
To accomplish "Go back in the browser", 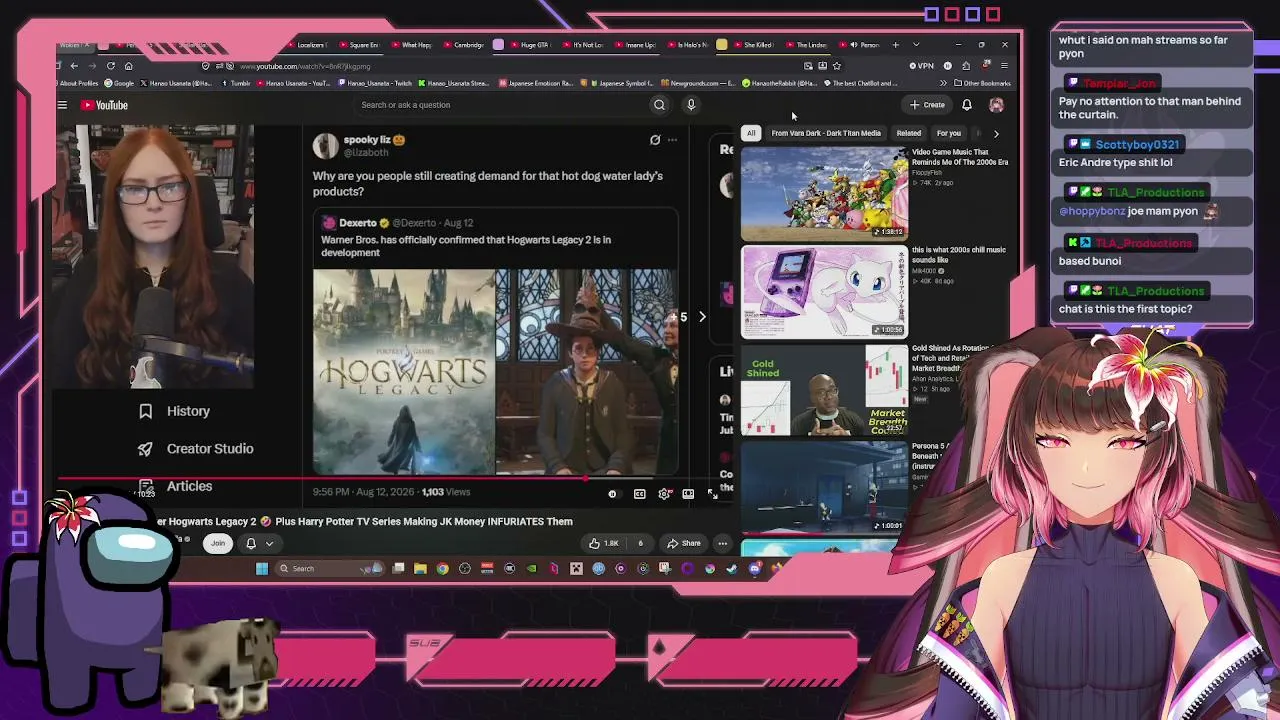I will [x=74, y=66].
